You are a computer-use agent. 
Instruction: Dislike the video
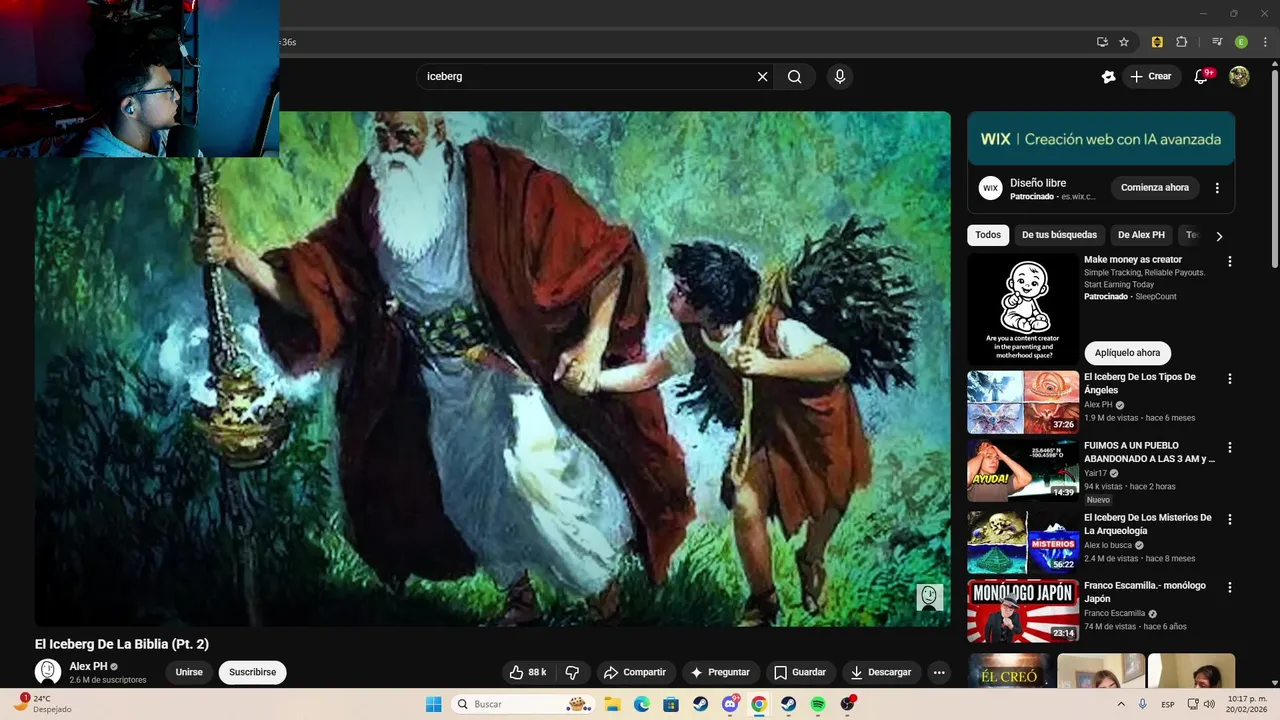(572, 672)
